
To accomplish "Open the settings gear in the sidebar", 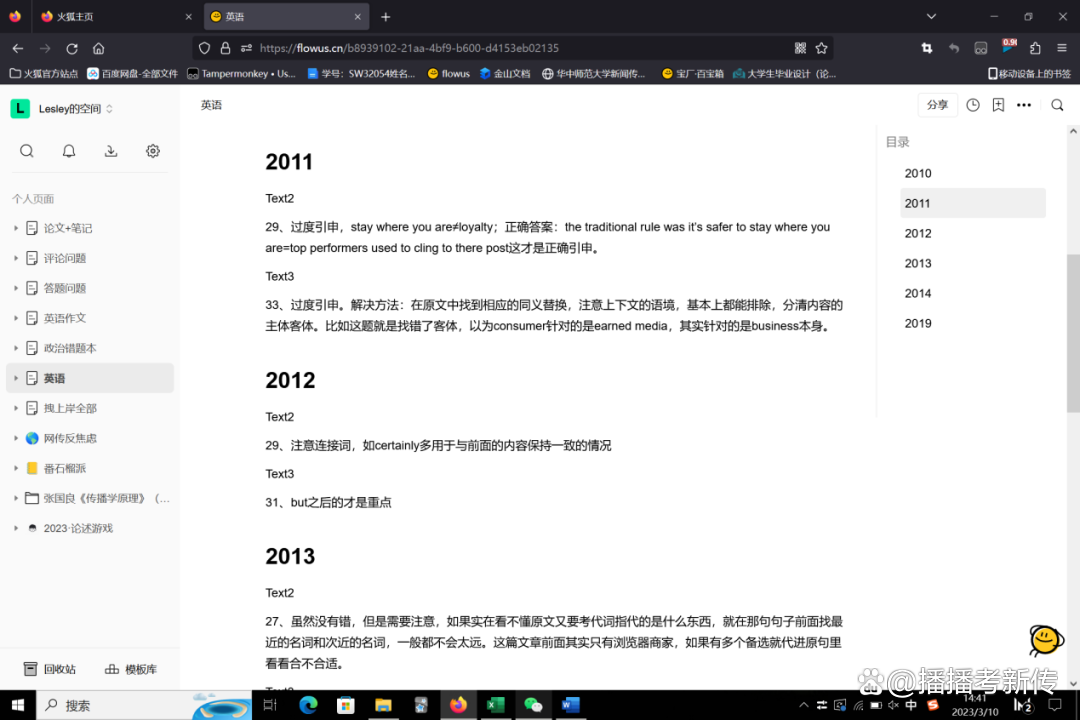I will 153,151.
